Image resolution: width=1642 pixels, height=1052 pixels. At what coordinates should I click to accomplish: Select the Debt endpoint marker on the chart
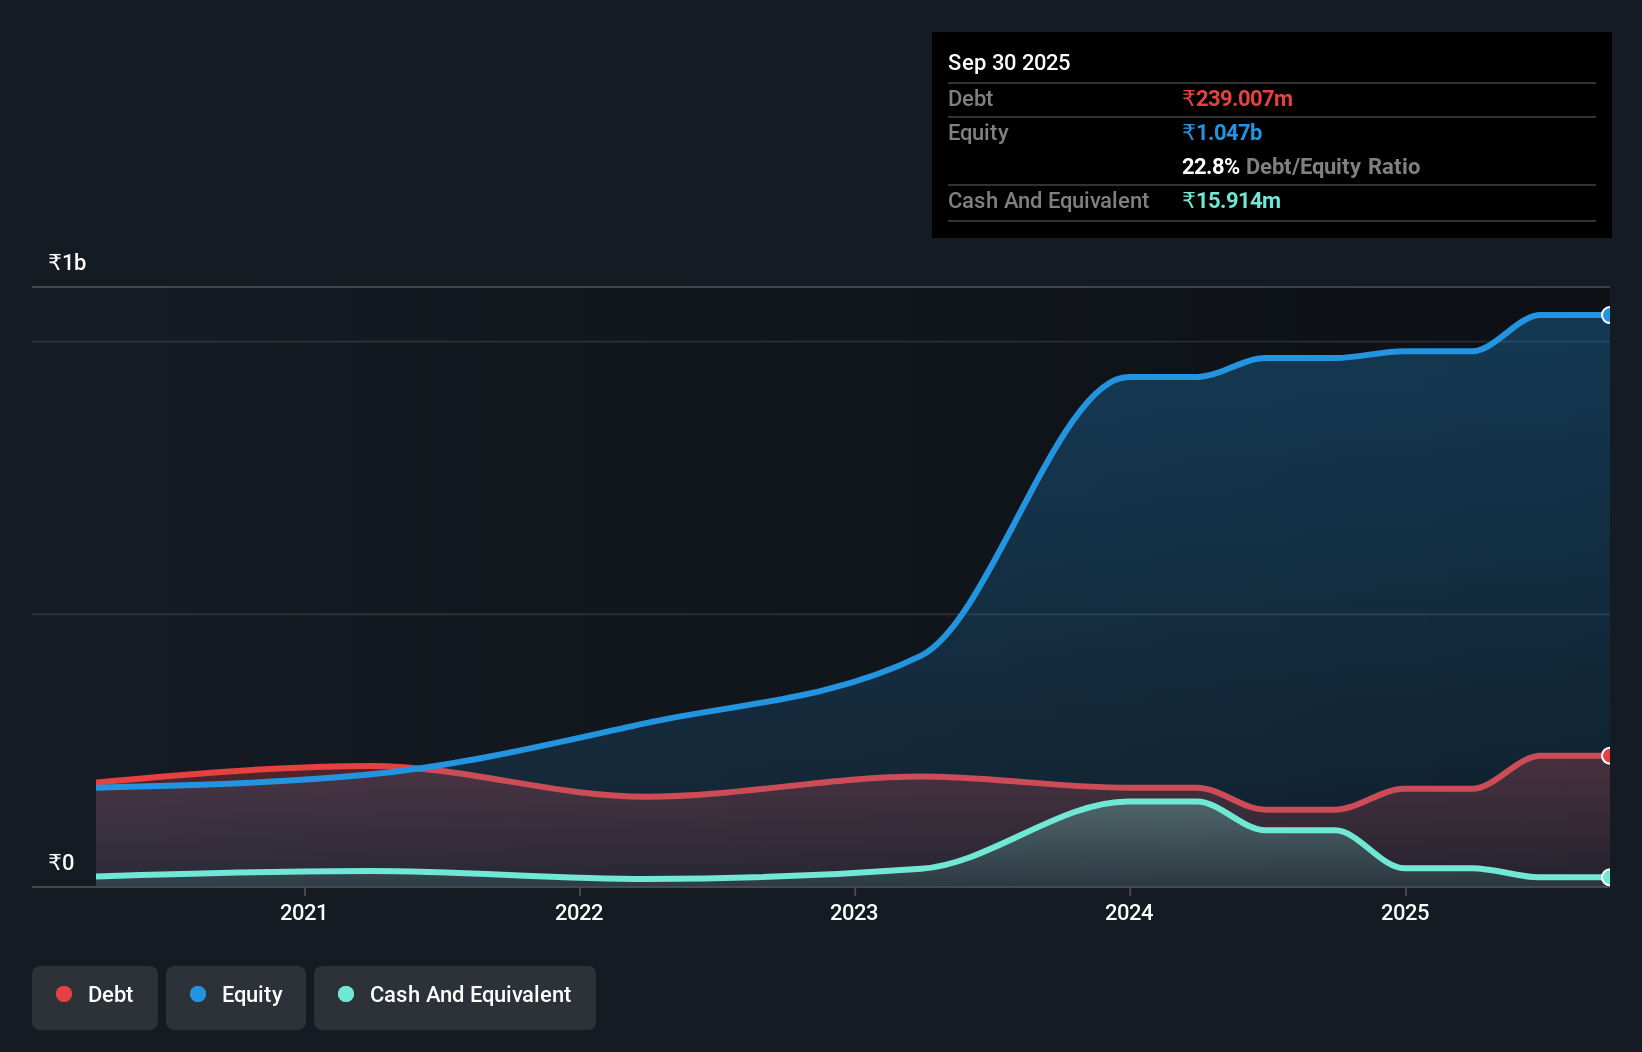[x=1608, y=757]
